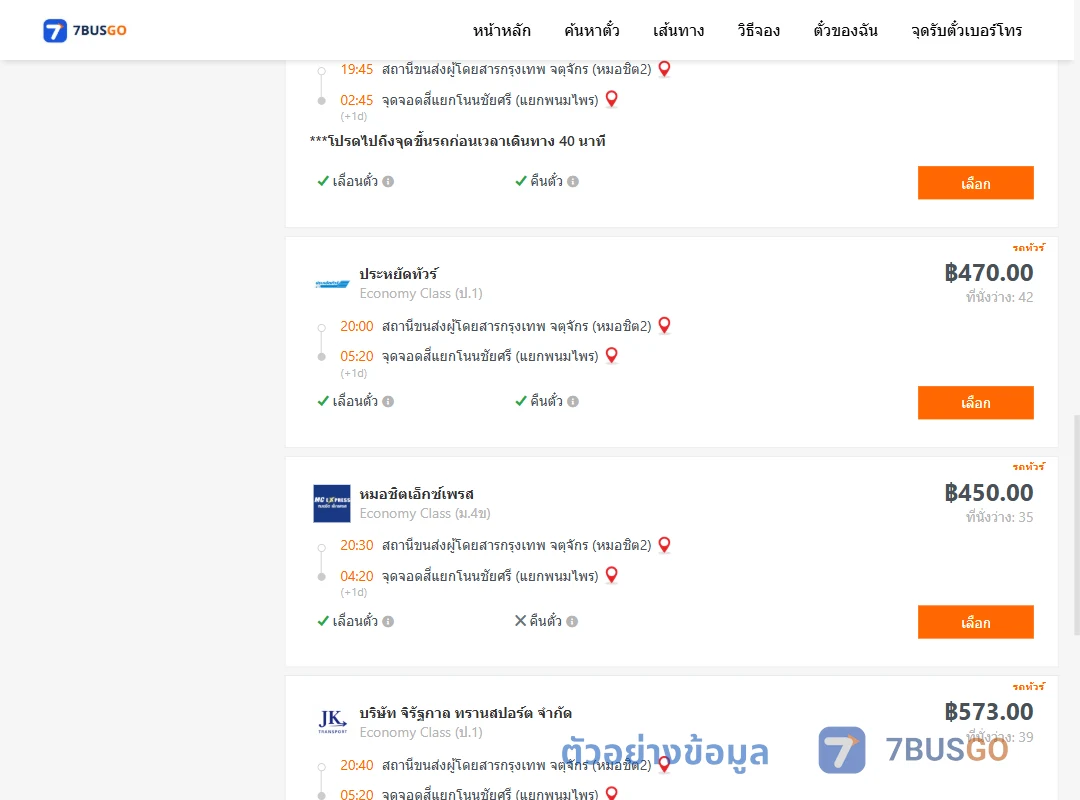Click เลือก button for ประหยัดทัวร์ trip

click(x=975, y=402)
